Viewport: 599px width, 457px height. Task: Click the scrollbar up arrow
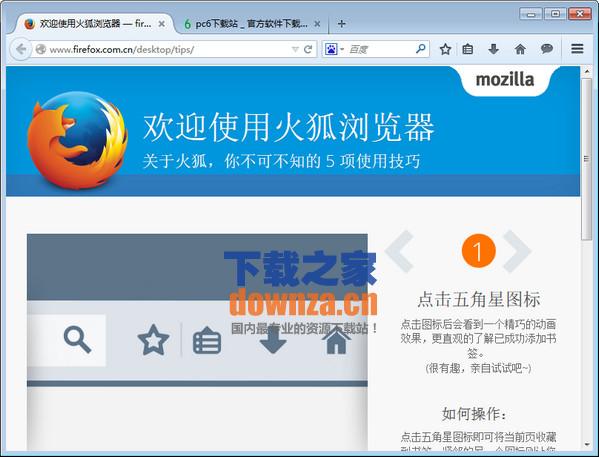(586, 71)
